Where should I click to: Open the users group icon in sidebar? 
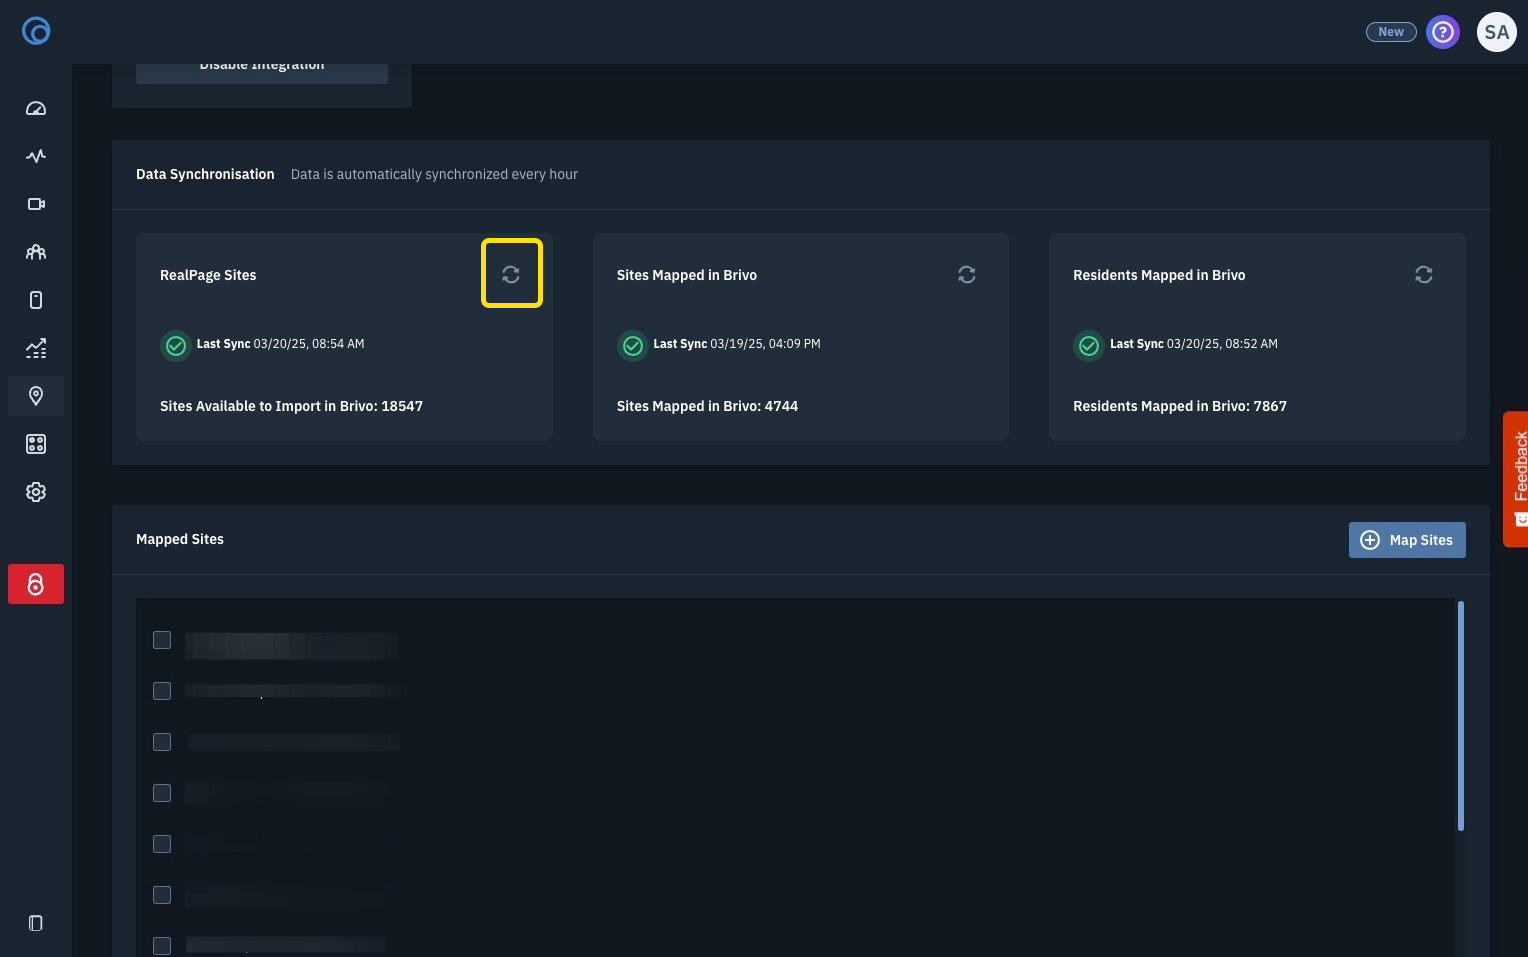pos(36,252)
